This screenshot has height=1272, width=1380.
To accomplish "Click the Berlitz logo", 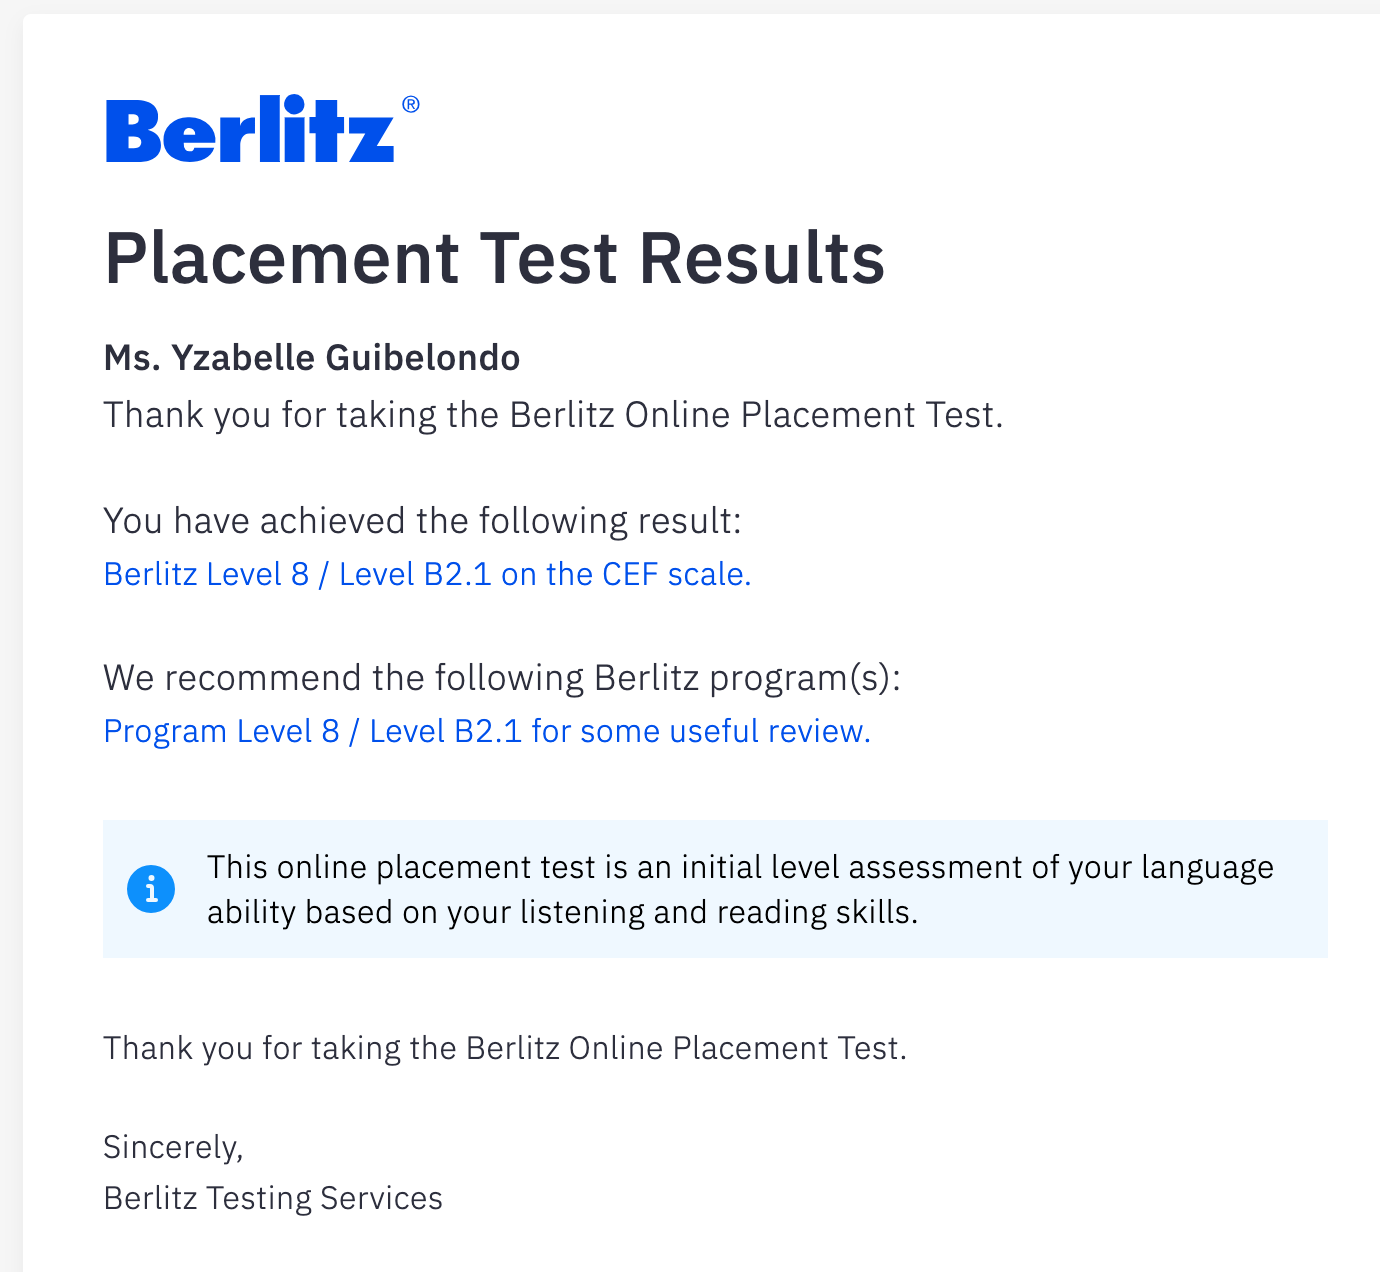I will [x=250, y=130].
